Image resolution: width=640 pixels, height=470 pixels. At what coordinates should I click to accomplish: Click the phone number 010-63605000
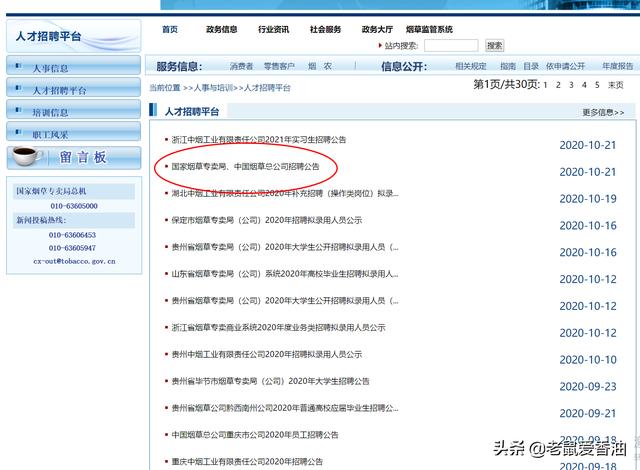tap(74, 206)
